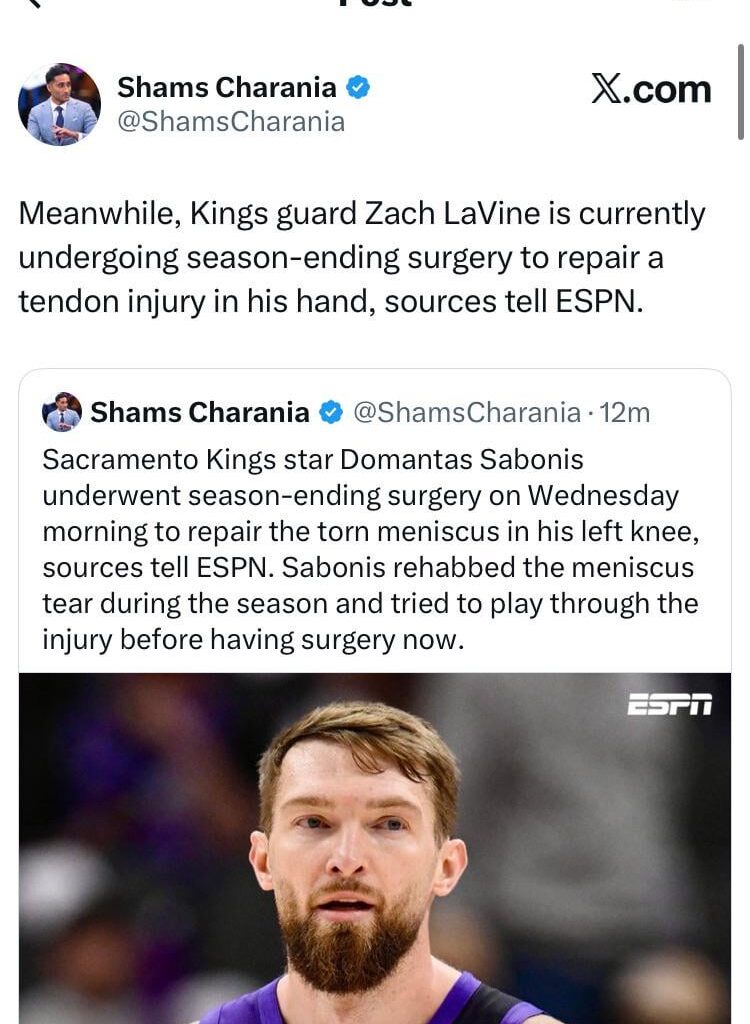Click the blue verified badge beside the top author name
Image resolution: width=750 pixels, height=1024 pixels.
tap(358, 88)
